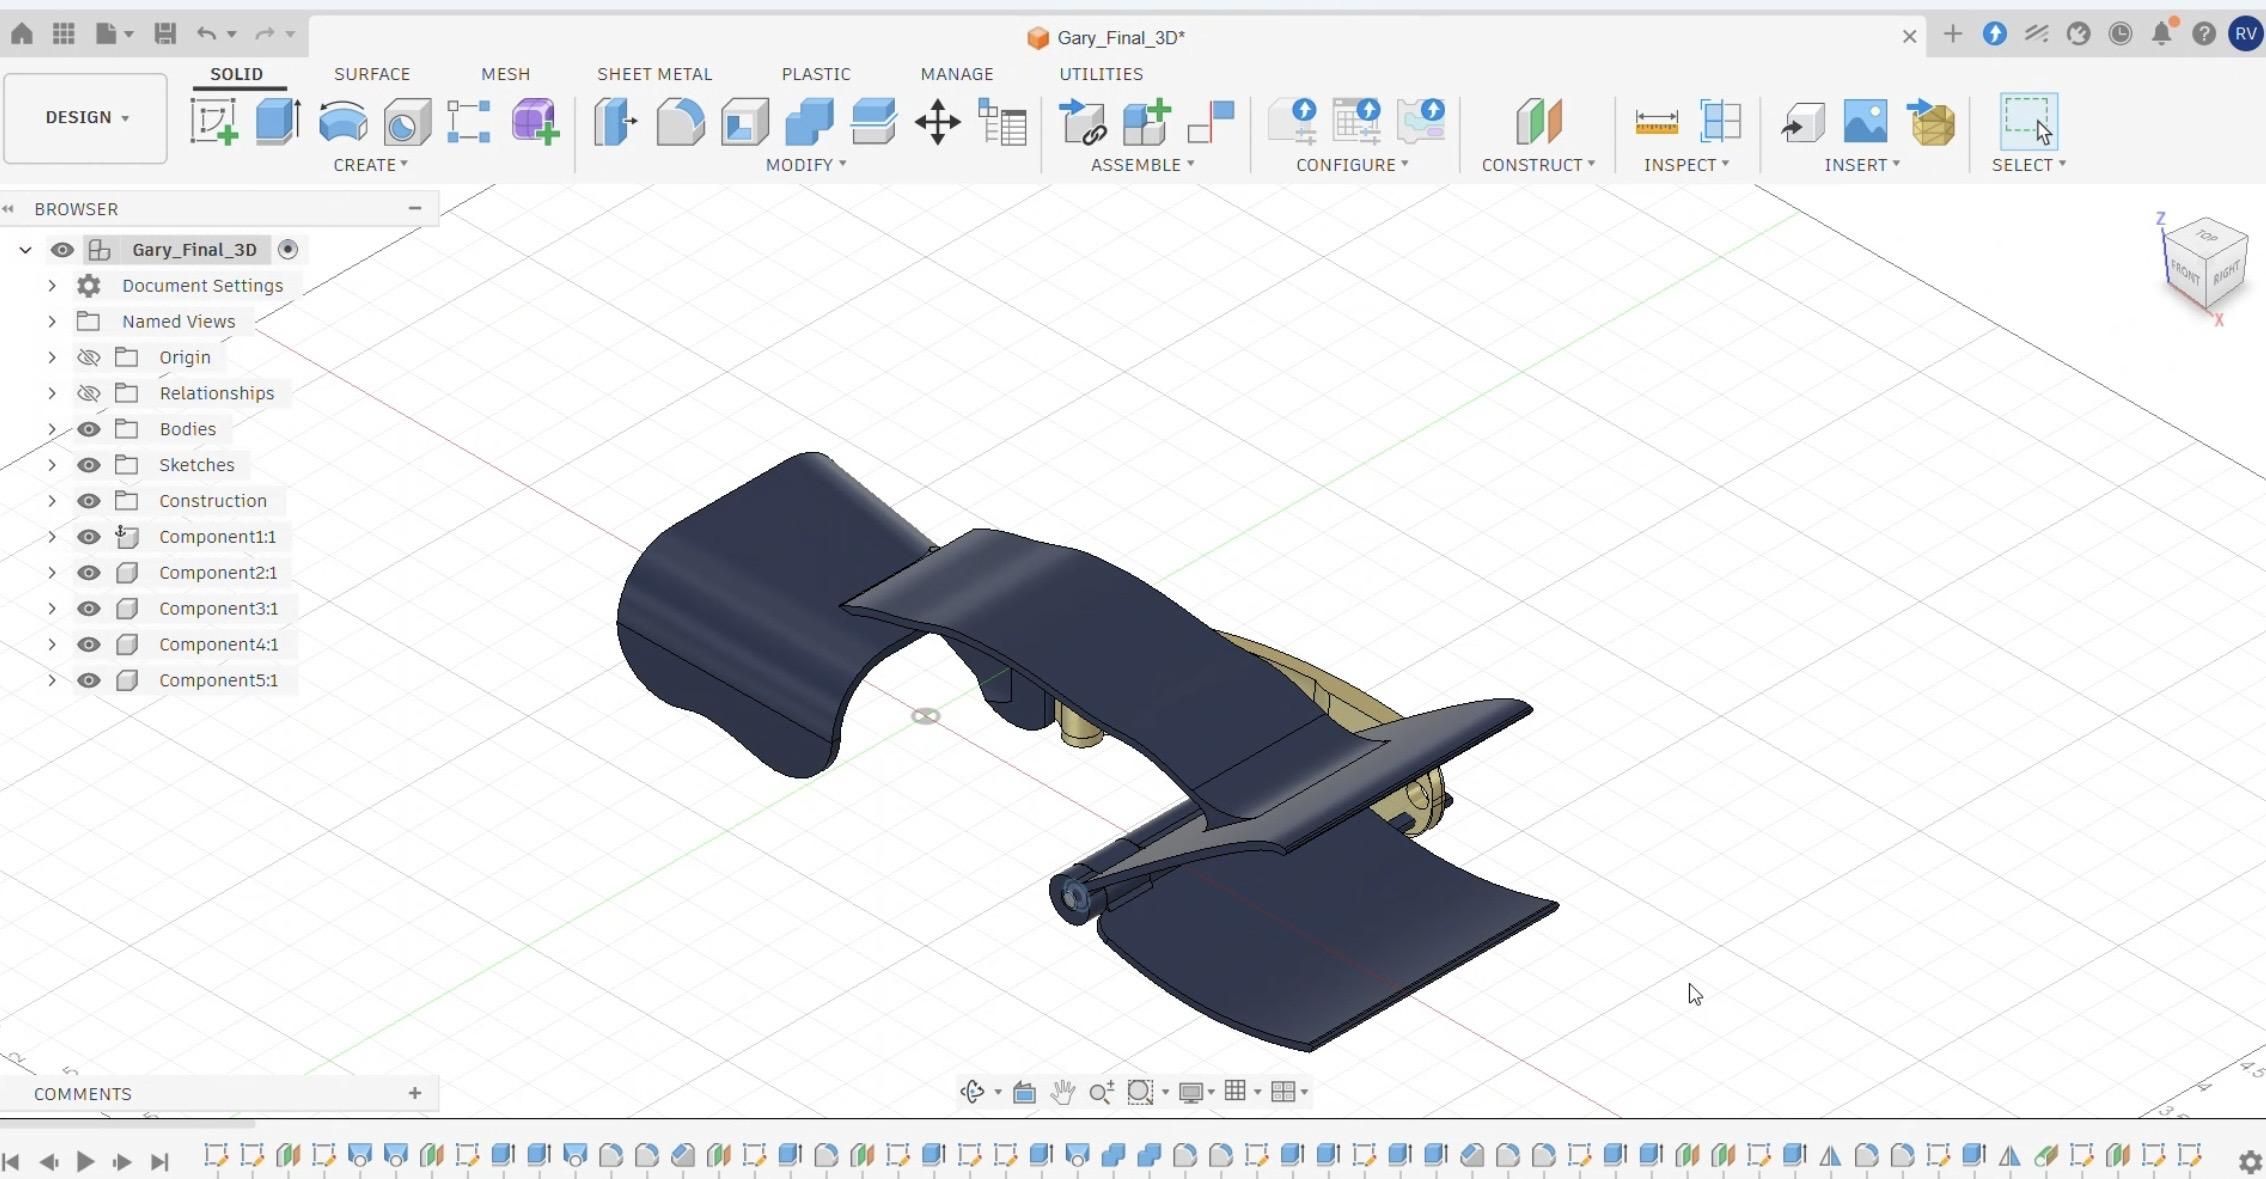Collapse the Browser panel with minus button

point(415,208)
